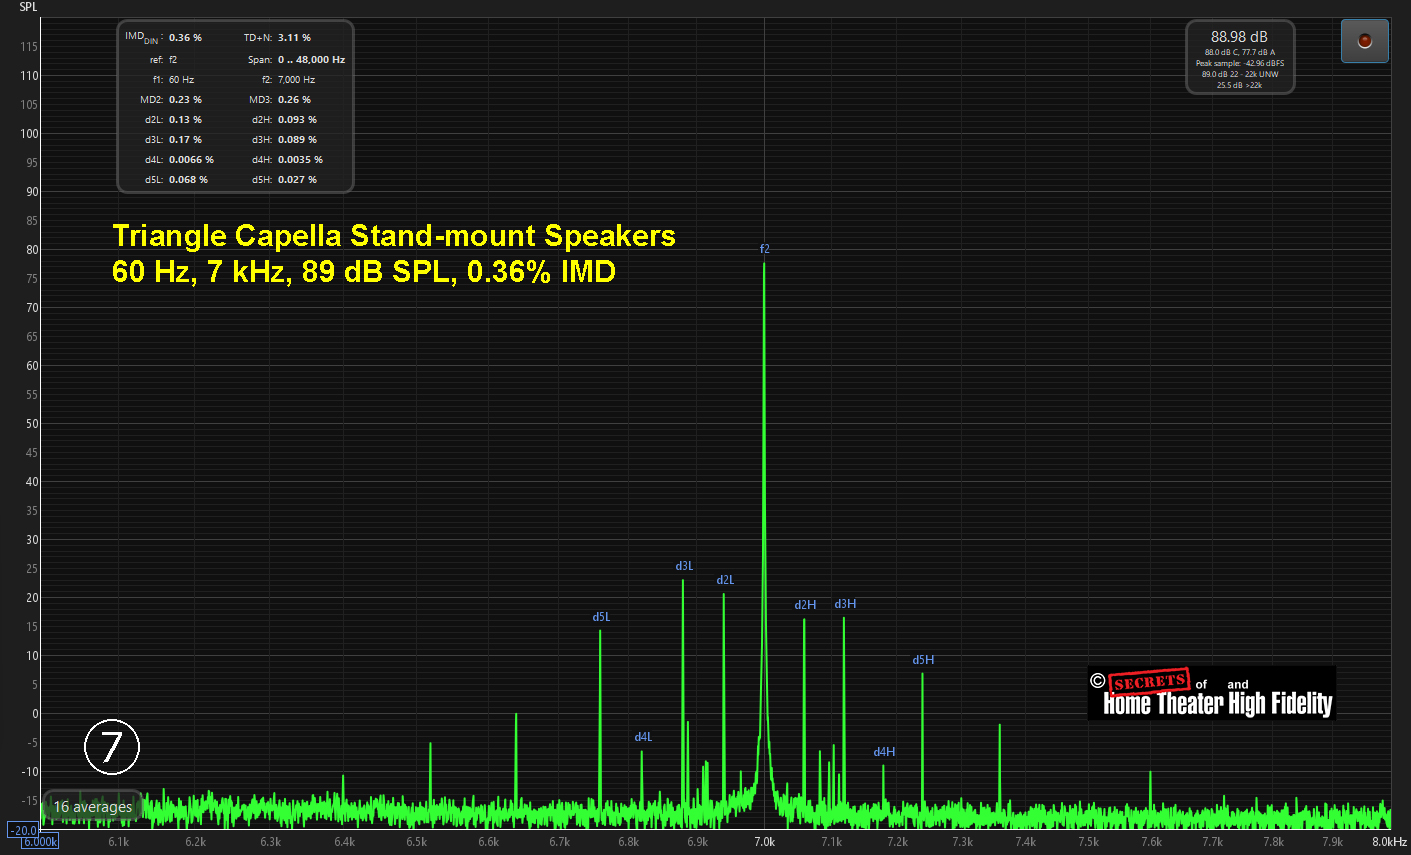Click the 25.5 dB >22k line
This screenshot has height=855, width=1411.
click(1239, 85)
